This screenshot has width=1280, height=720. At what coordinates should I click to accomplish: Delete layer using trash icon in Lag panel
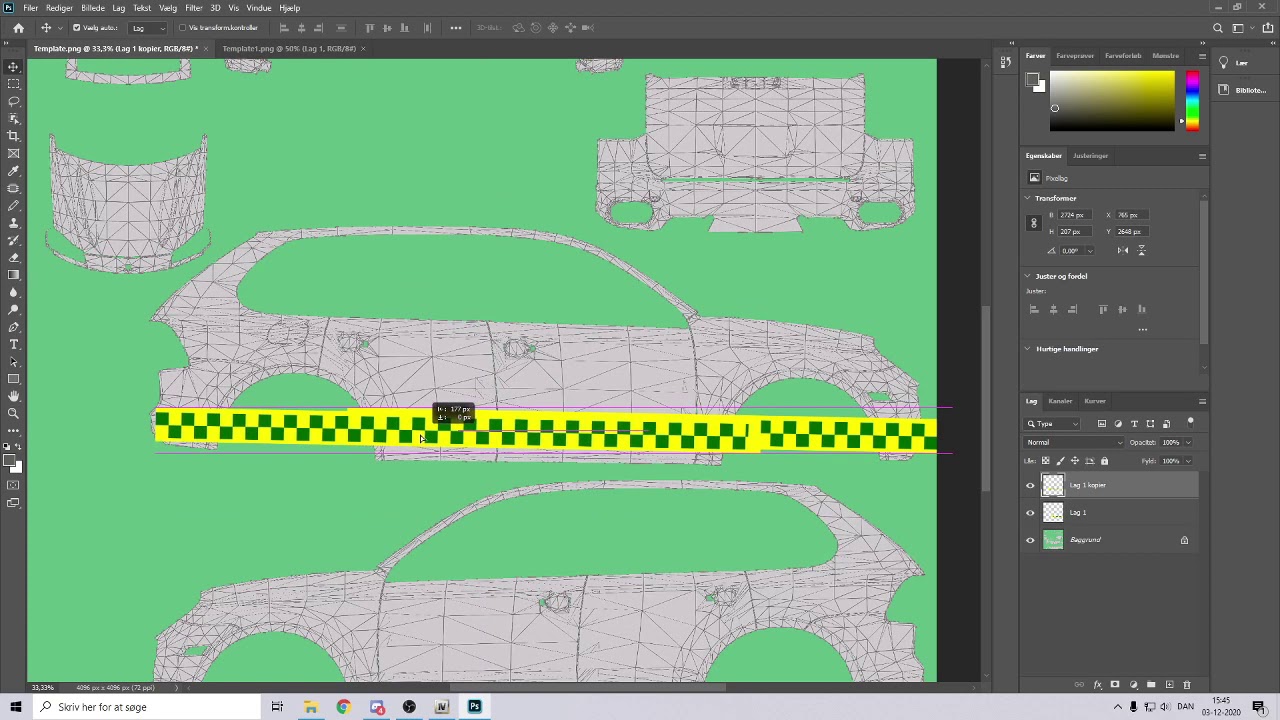[1187, 685]
